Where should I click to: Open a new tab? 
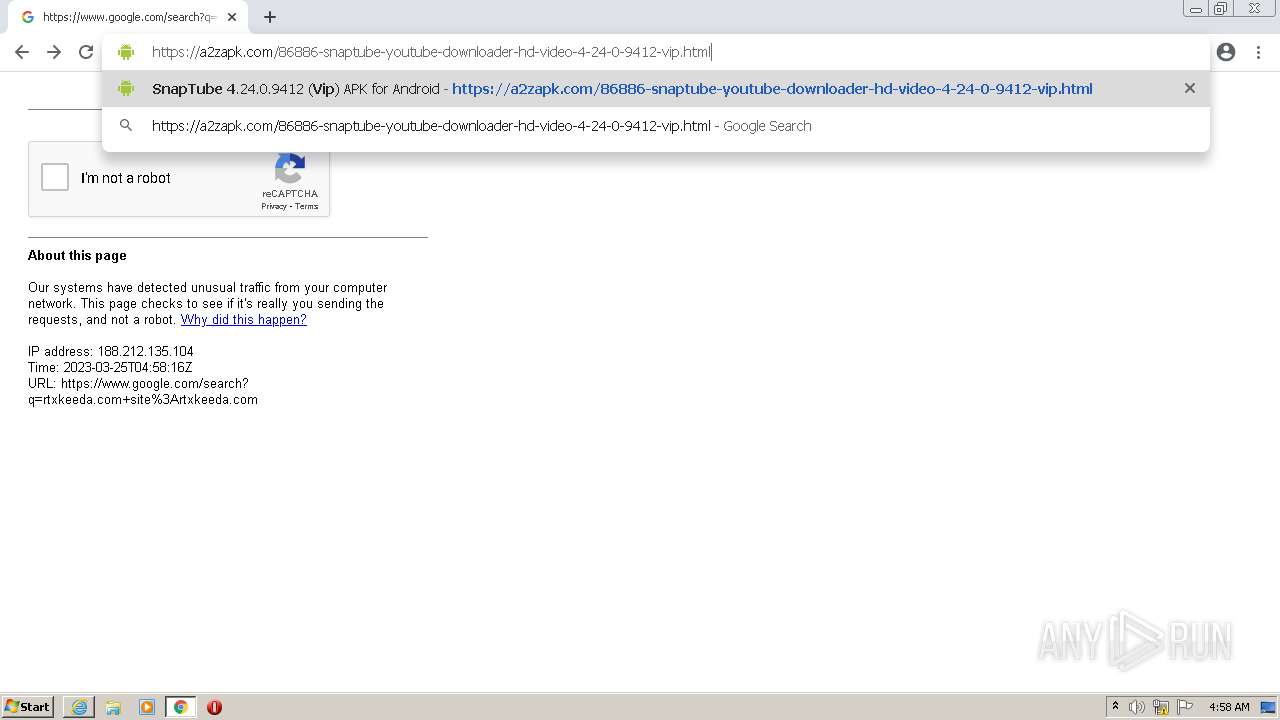point(270,17)
